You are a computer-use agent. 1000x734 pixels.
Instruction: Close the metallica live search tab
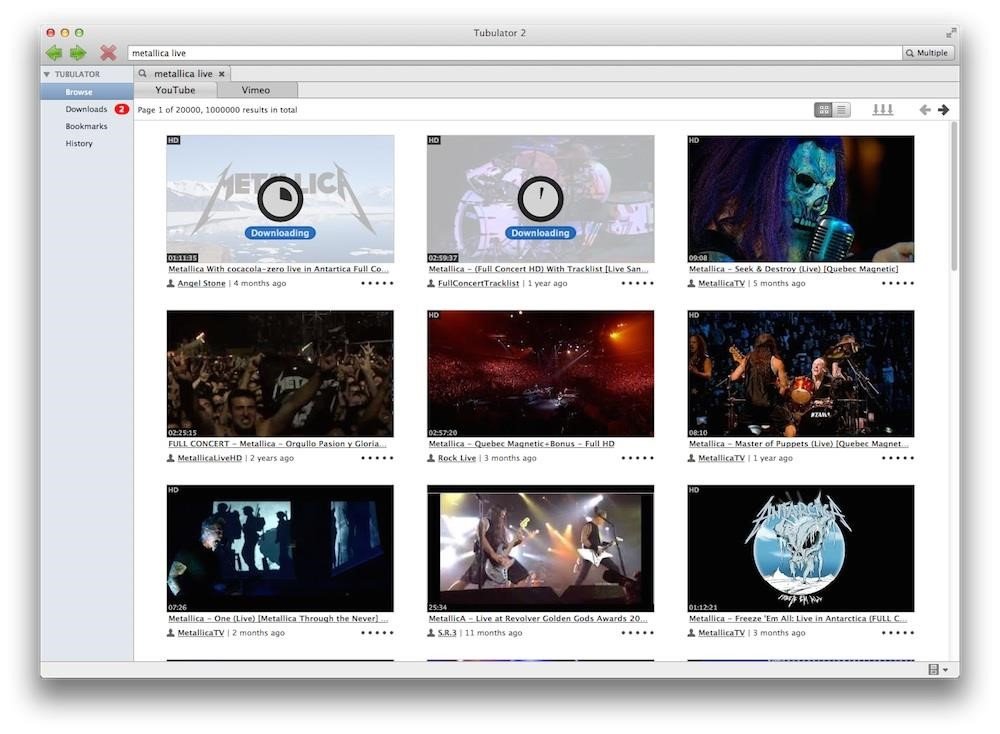coord(222,74)
